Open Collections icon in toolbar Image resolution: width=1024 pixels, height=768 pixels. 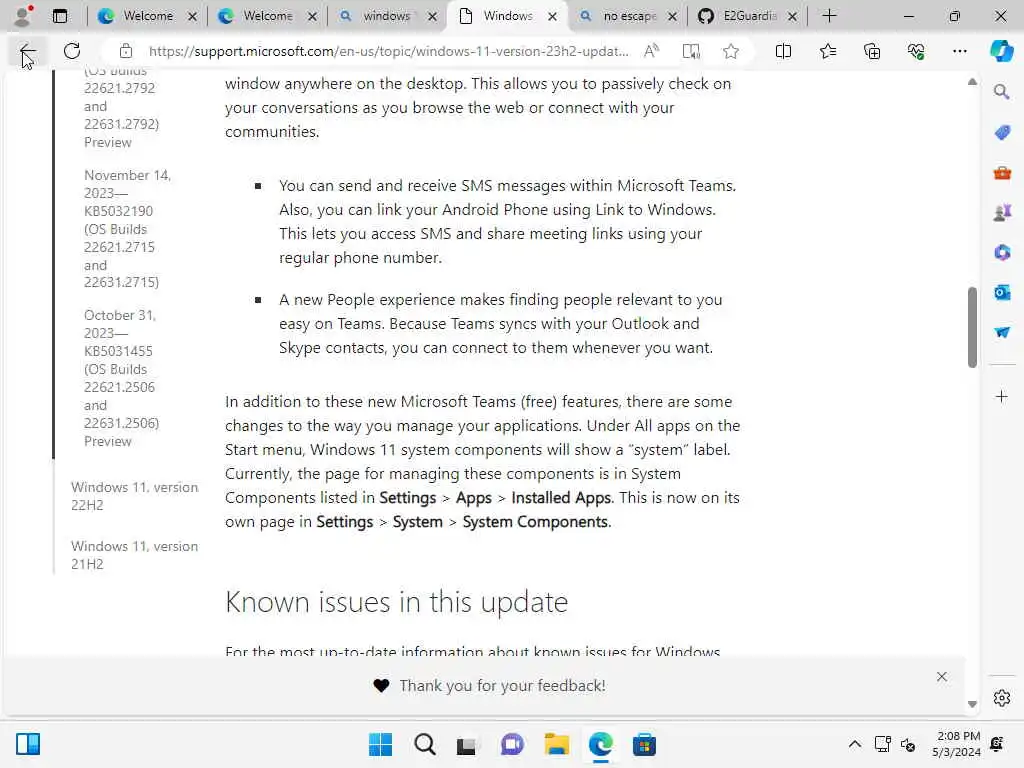(x=872, y=51)
